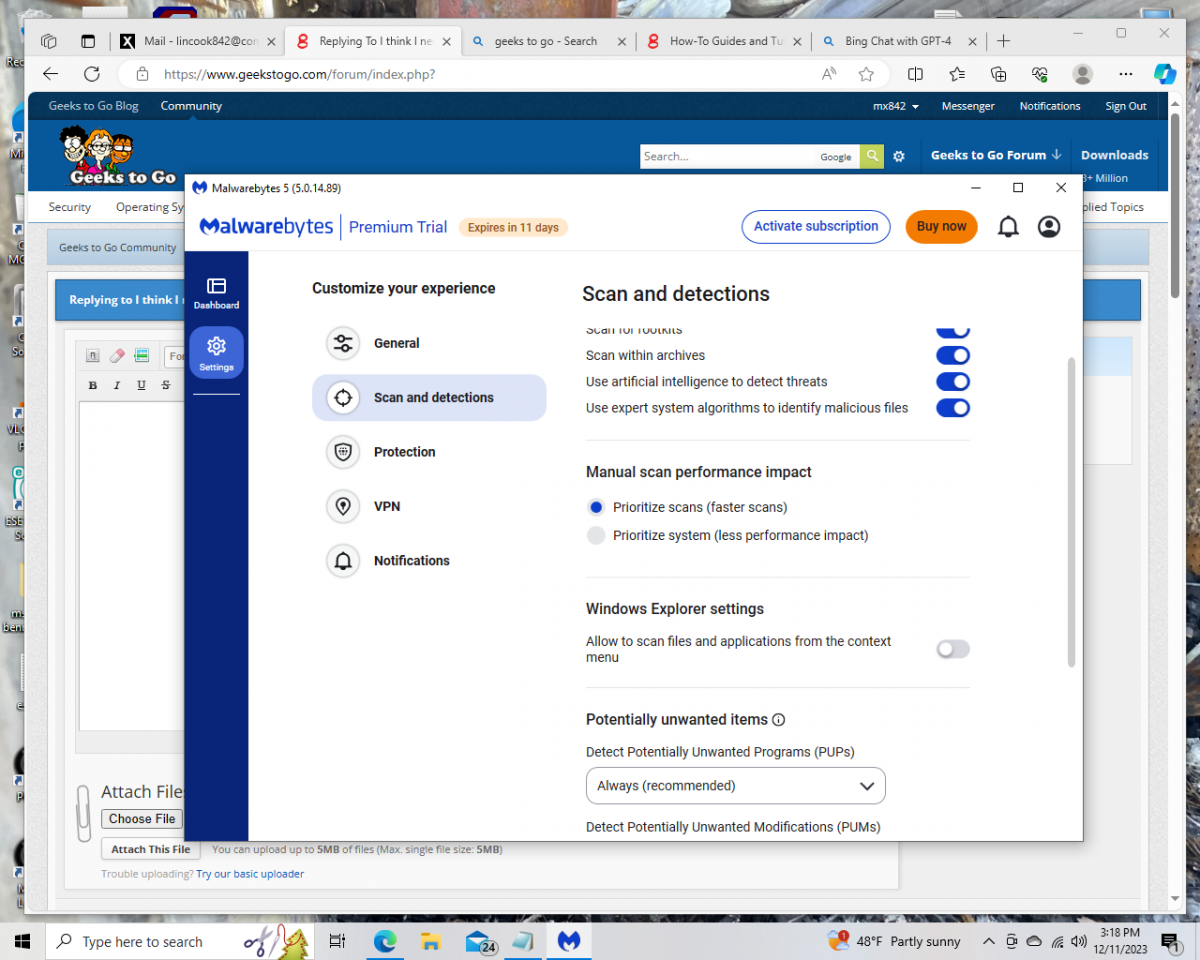Select Prioritize system (less performance impact)
The height and width of the screenshot is (960, 1200).
tap(596, 535)
